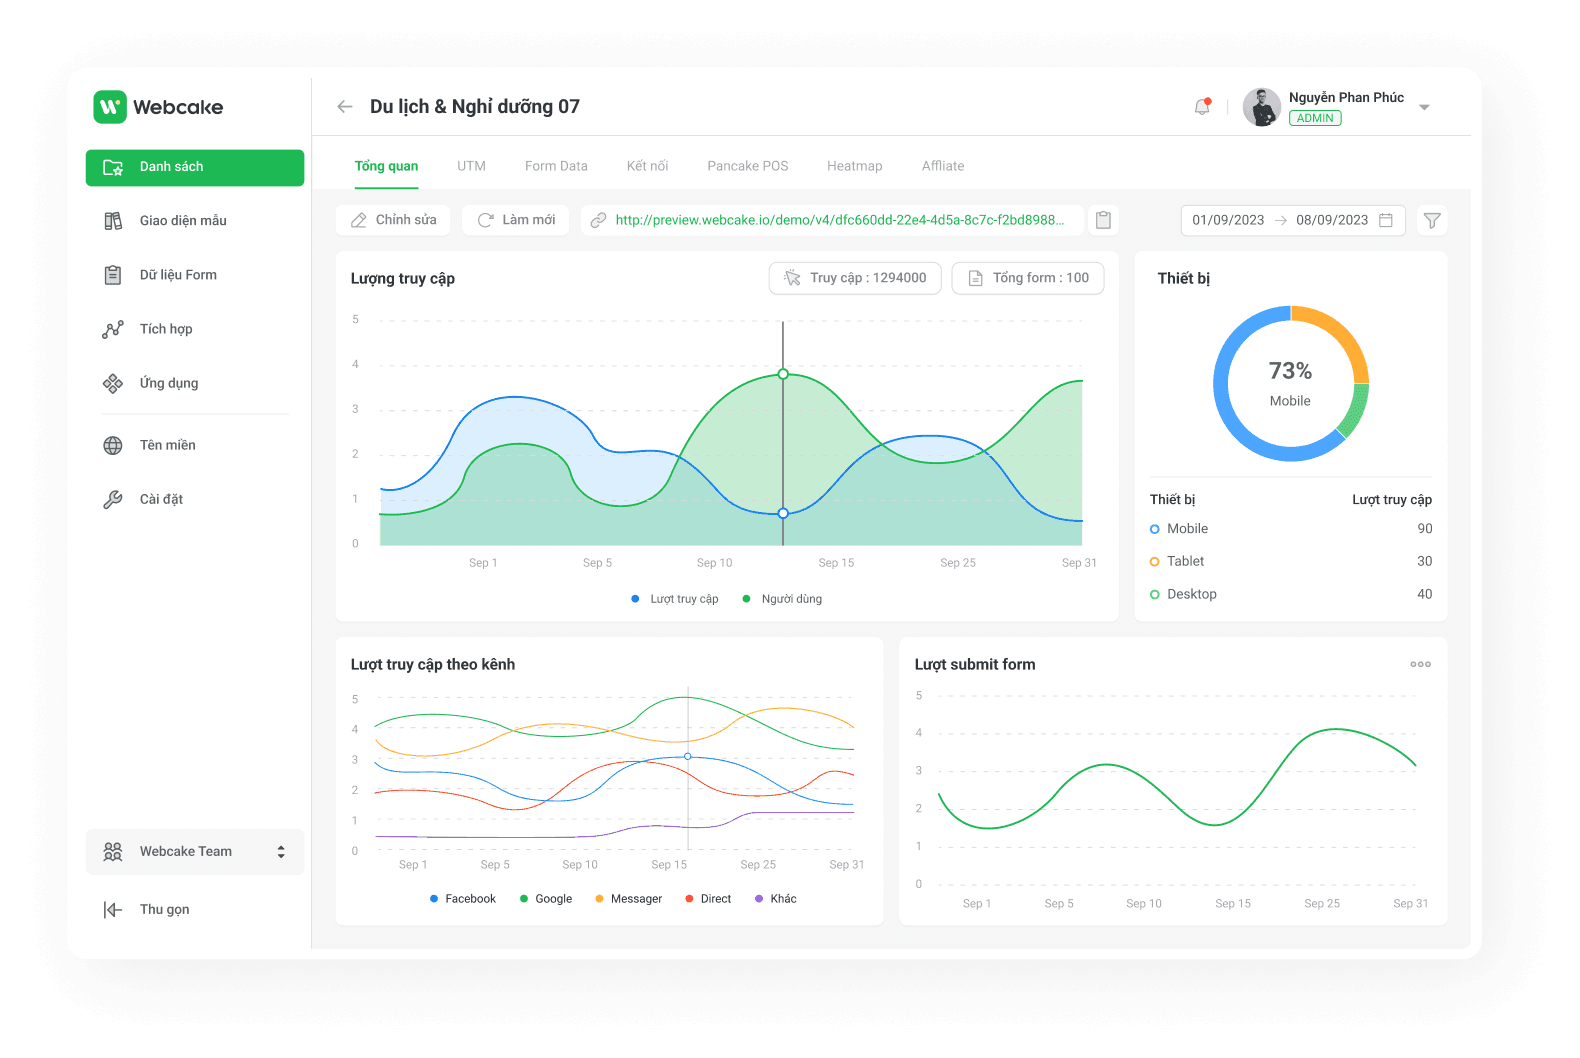Switch to the Tổng quan tab

(x=386, y=166)
